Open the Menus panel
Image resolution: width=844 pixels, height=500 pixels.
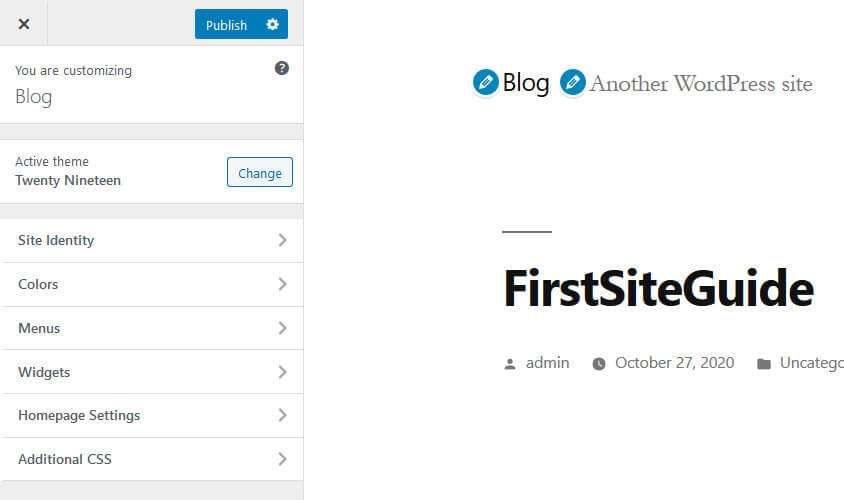tap(152, 328)
